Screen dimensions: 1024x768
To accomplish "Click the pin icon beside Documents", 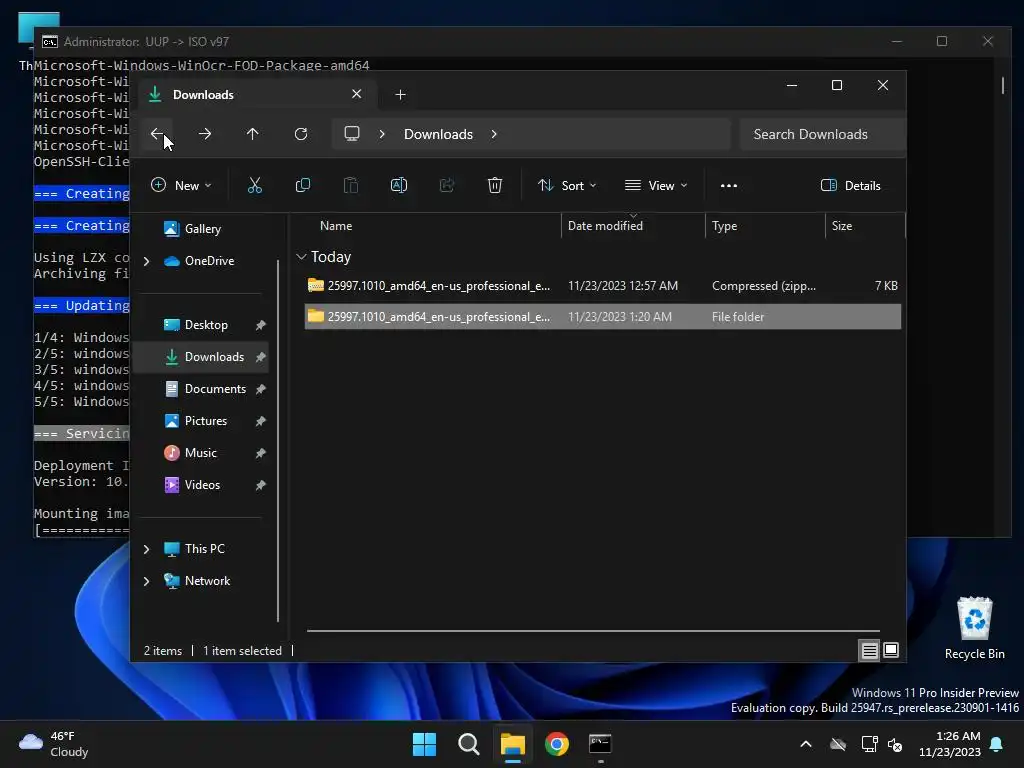I will pyautogui.click(x=261, y=389).
